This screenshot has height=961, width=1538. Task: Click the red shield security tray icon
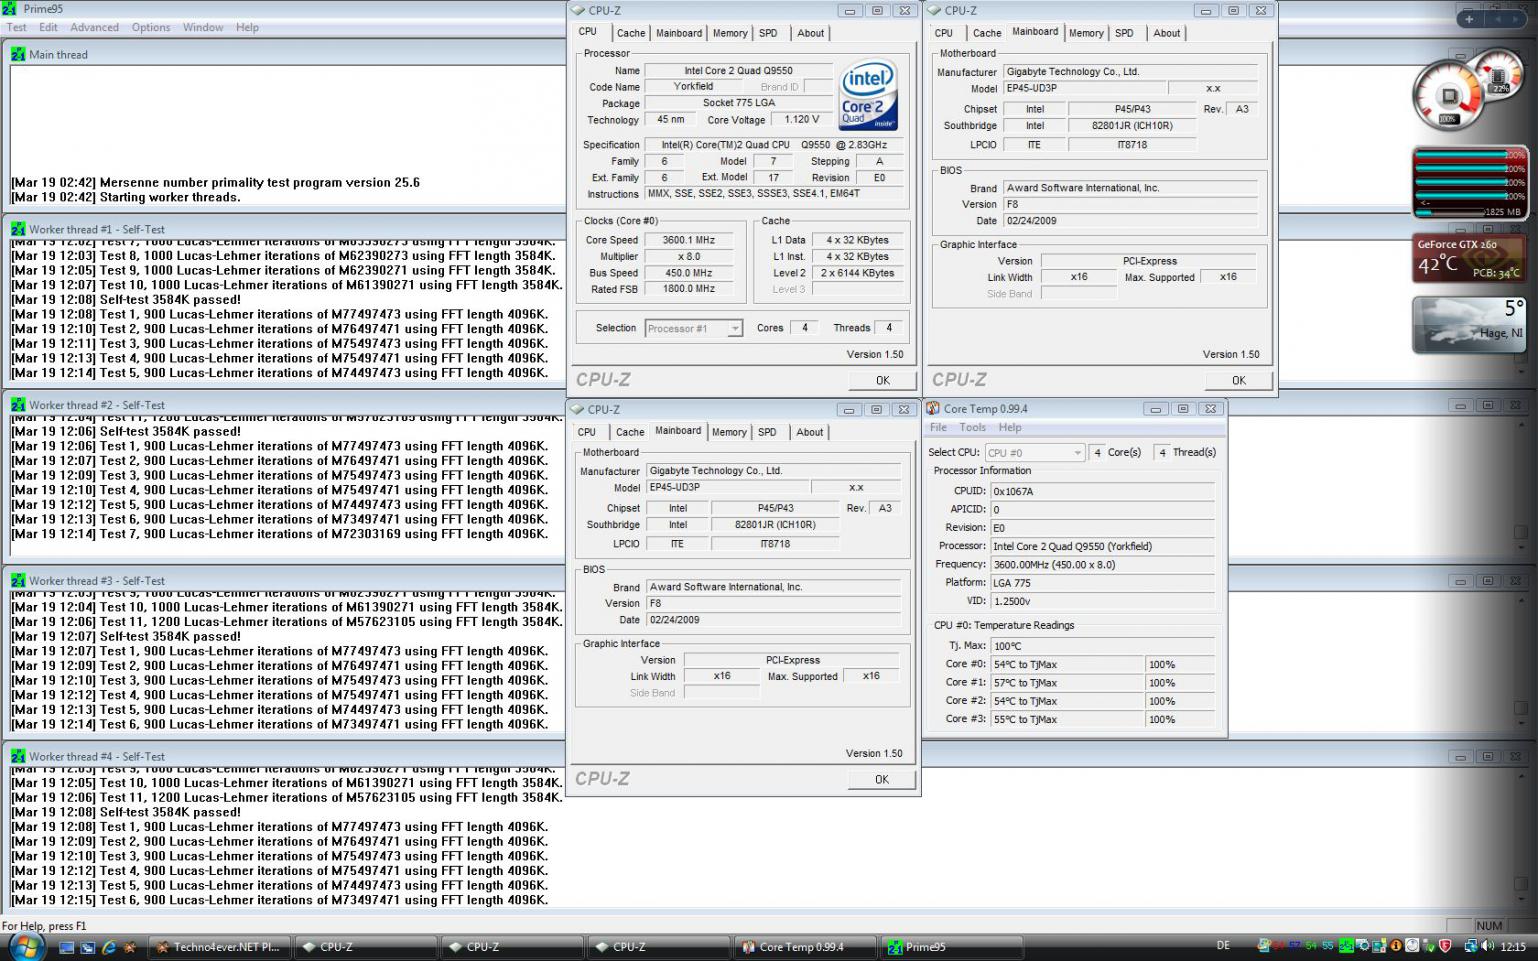click(x=1444, y=946)
